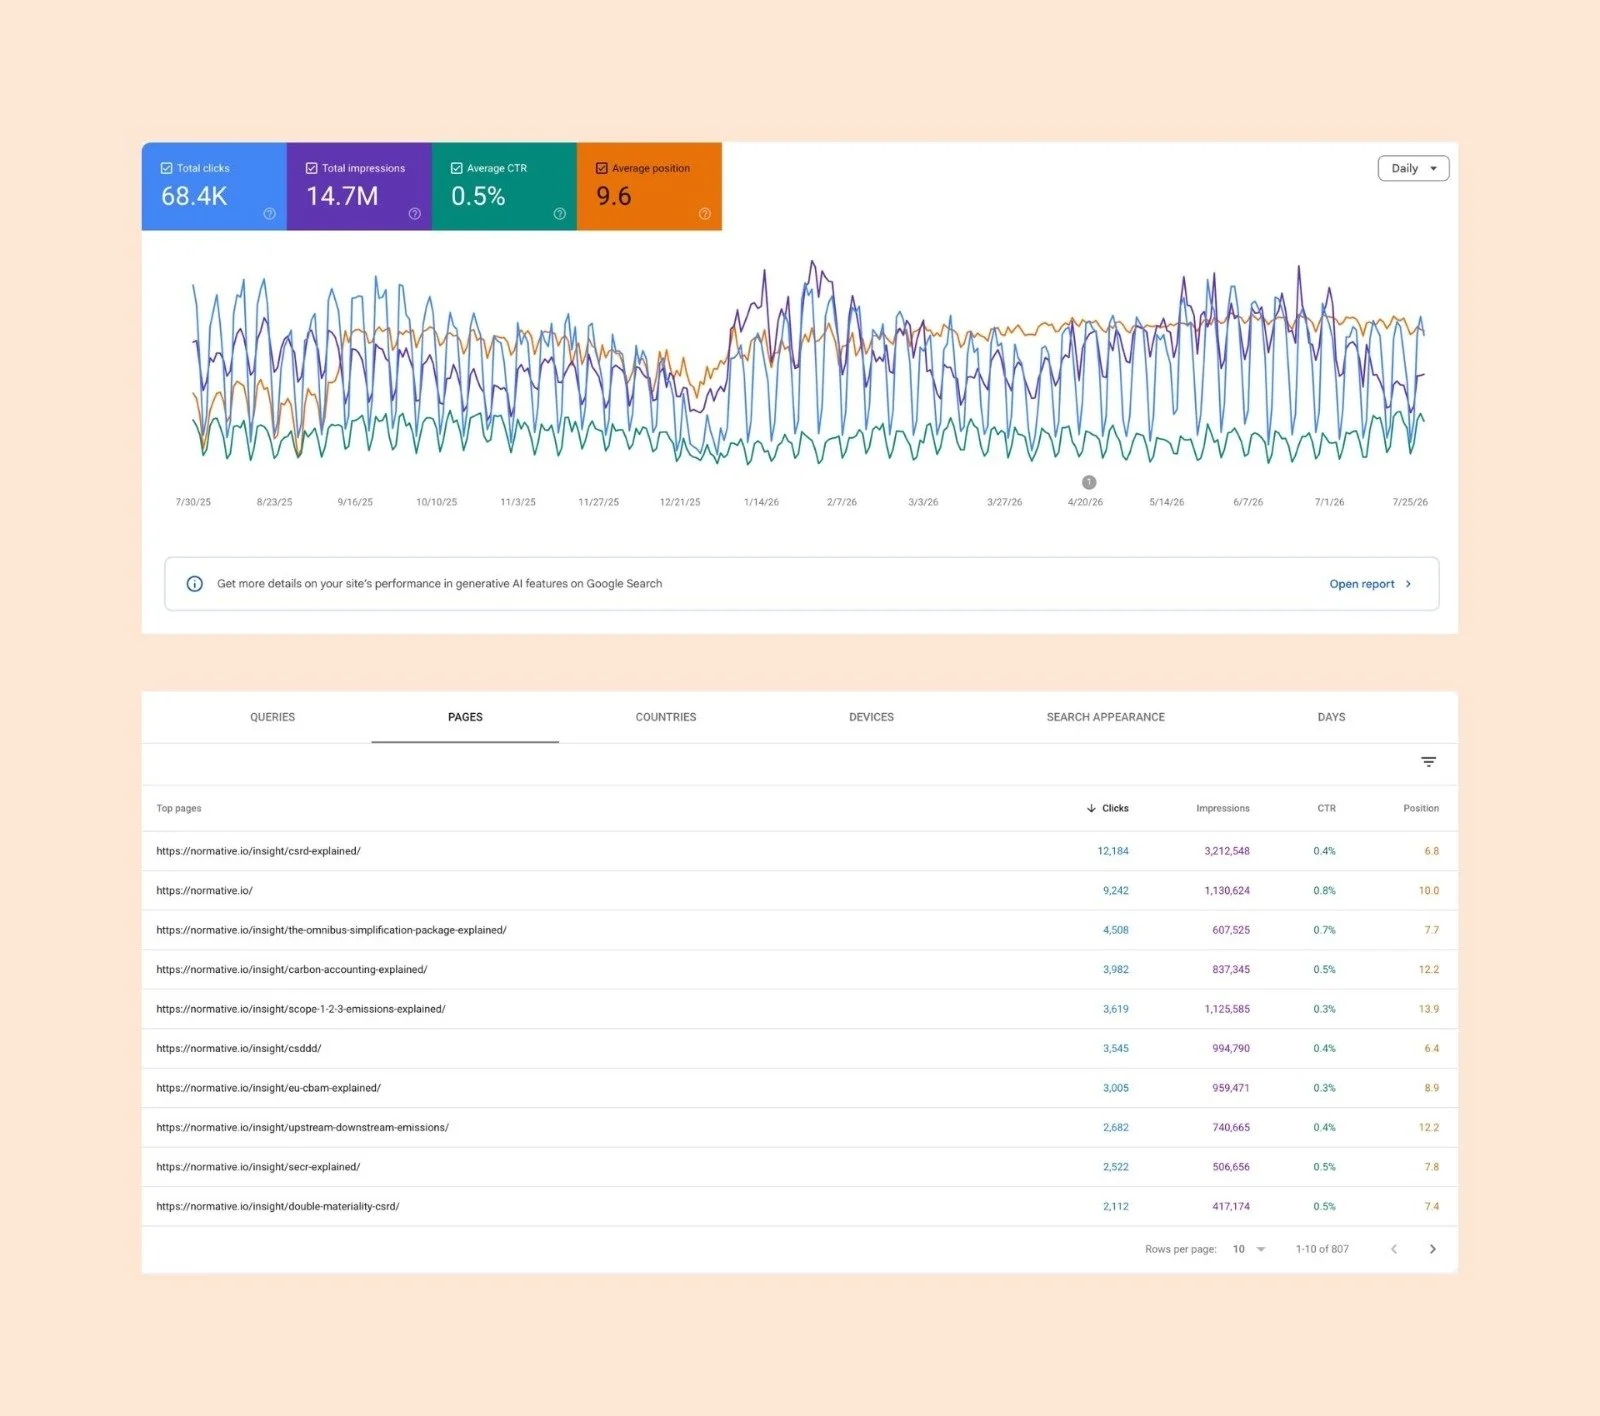Switch to the Queries tab
The width and height of the screenshot is (1600, 1416).
pos(272,717)
